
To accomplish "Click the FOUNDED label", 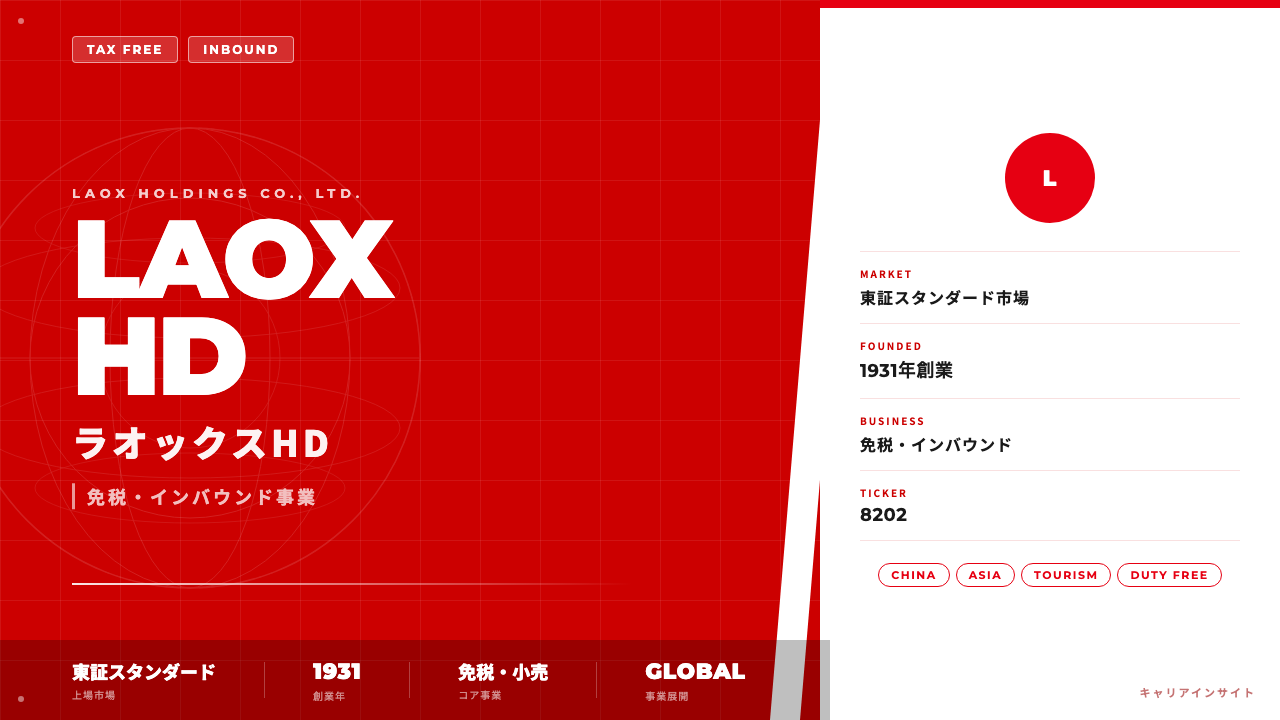I will (x=891, y=346).
